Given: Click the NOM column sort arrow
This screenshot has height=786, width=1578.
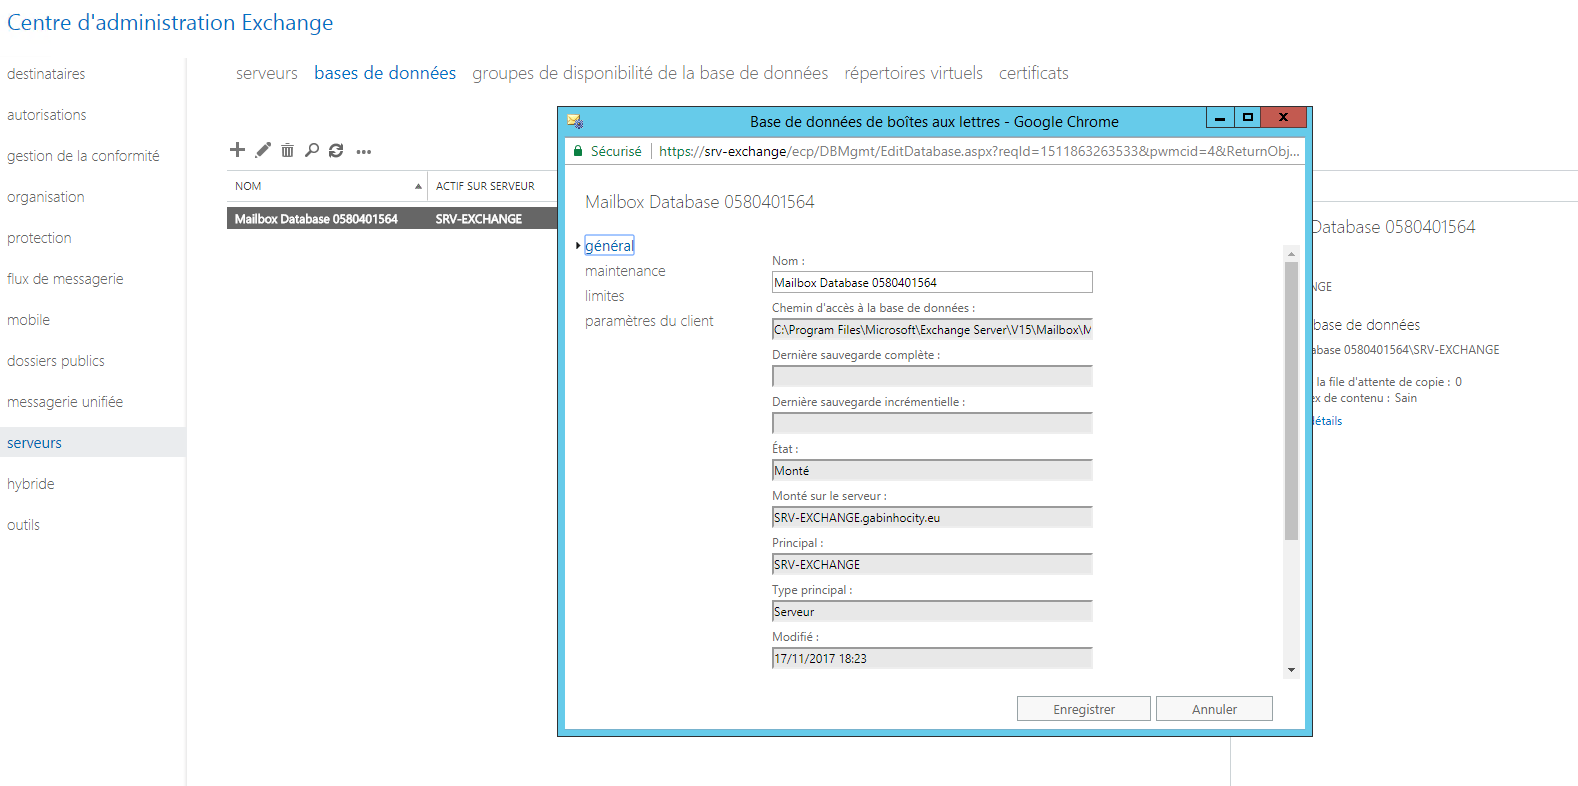Looking at the screenshot, I should (x=418, y=186).
